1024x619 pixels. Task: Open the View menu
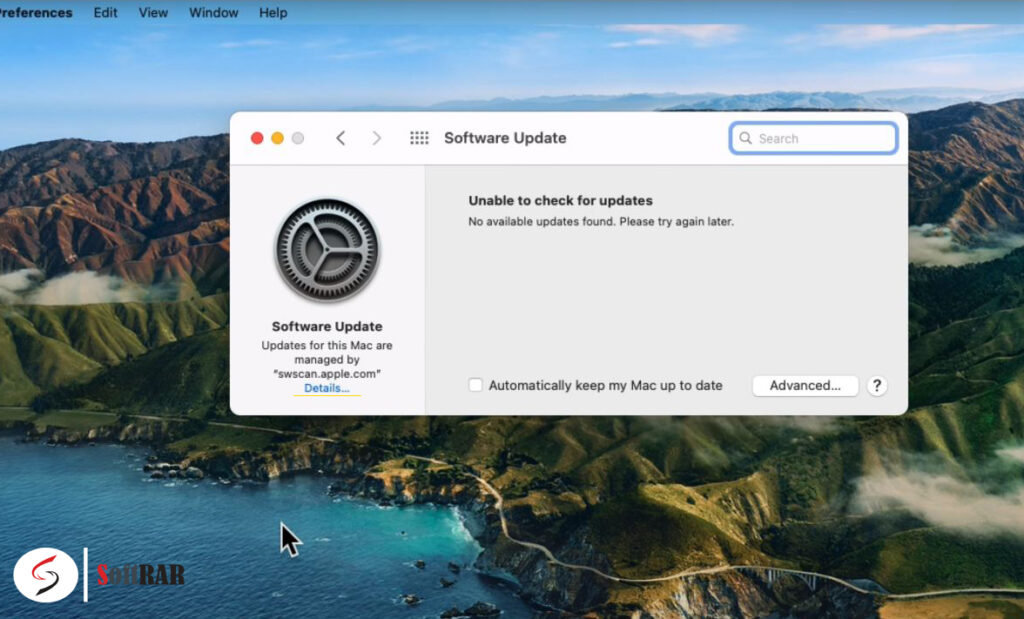click(x=153, y=12)
